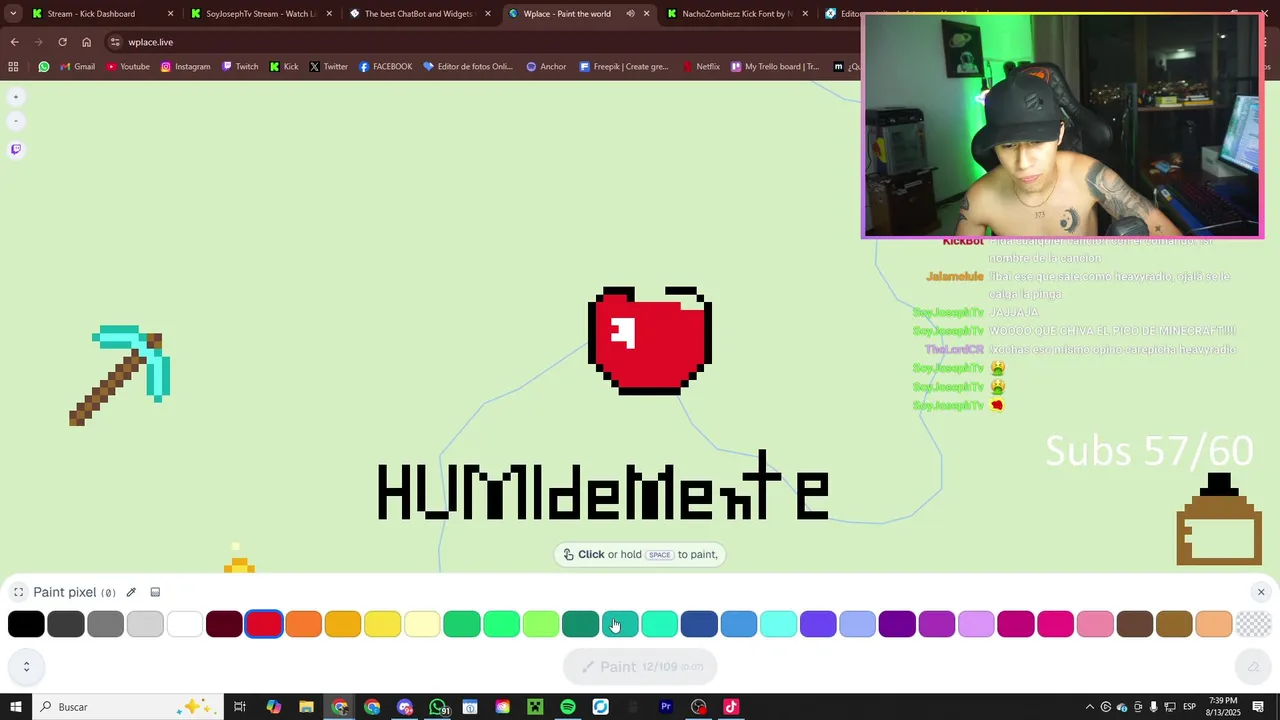This screenshot has height=720, width=1280.
Task: Open the Youtube bookmark
Action: coord(128,67)
